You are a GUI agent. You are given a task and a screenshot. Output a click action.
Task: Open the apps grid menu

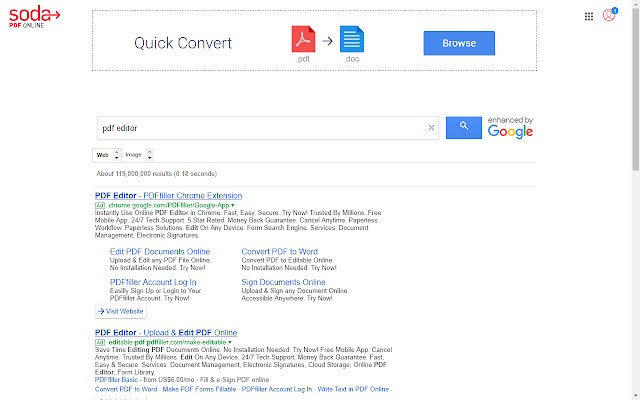588,16
